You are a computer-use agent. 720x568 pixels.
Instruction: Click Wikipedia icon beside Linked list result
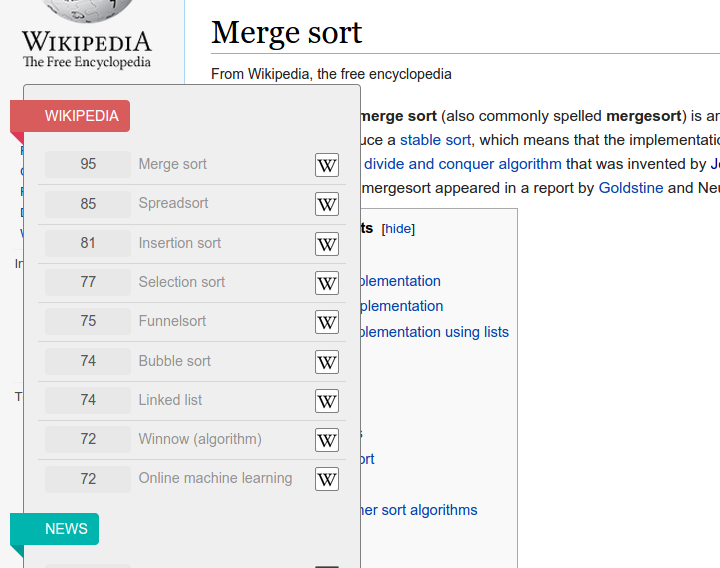327,401
